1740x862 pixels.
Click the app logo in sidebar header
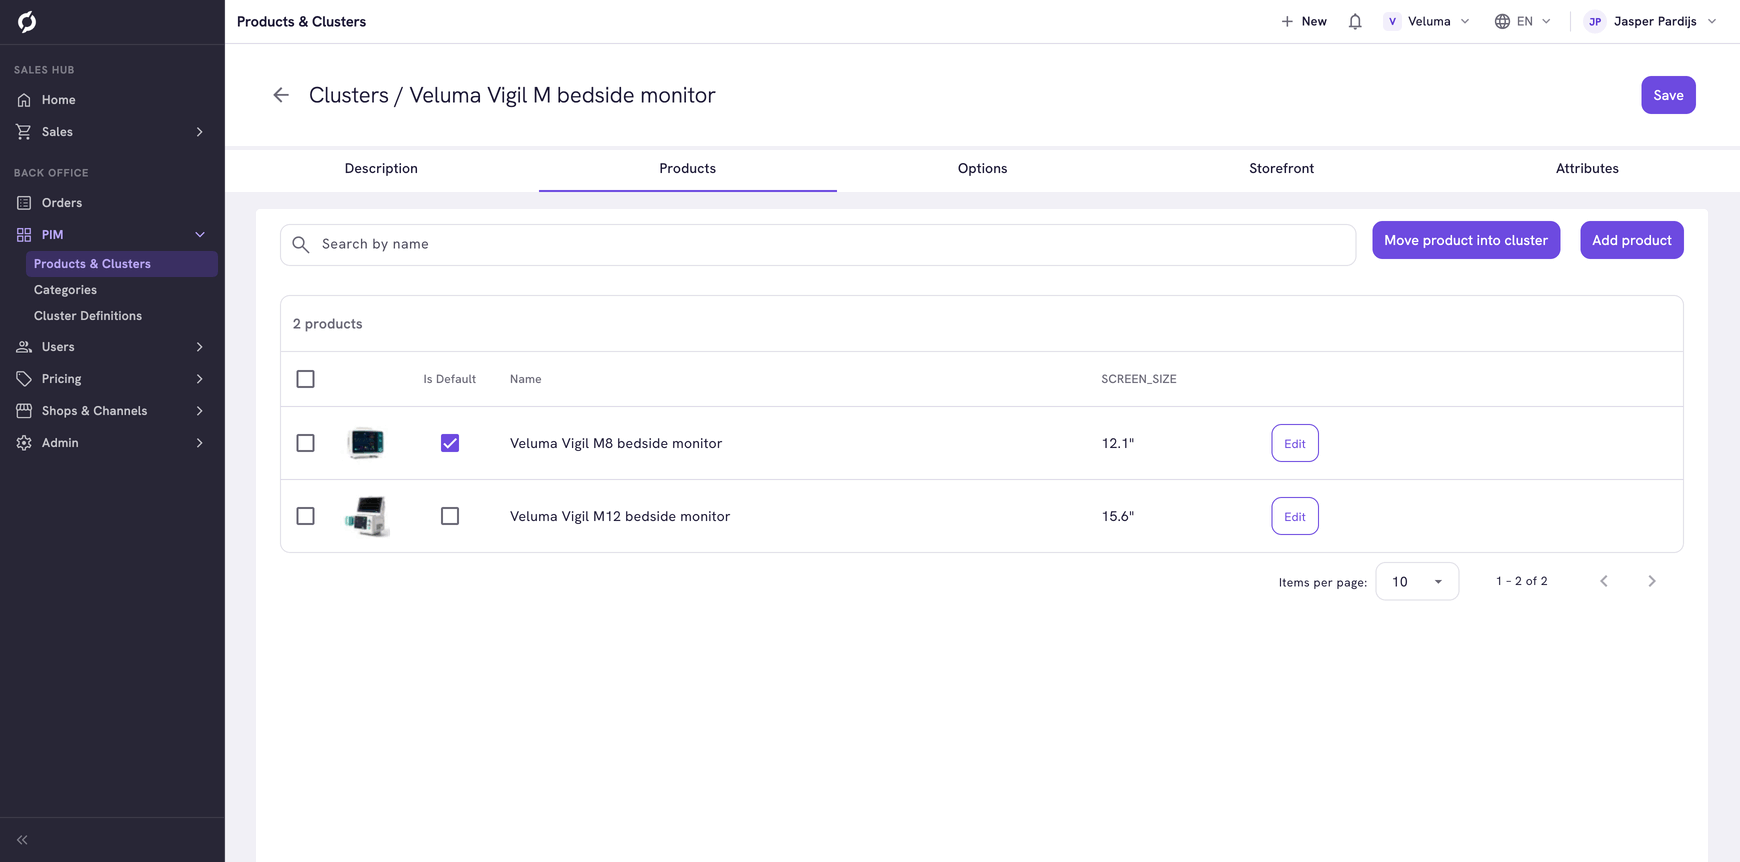pyautogui.click(x=27, y=21)
